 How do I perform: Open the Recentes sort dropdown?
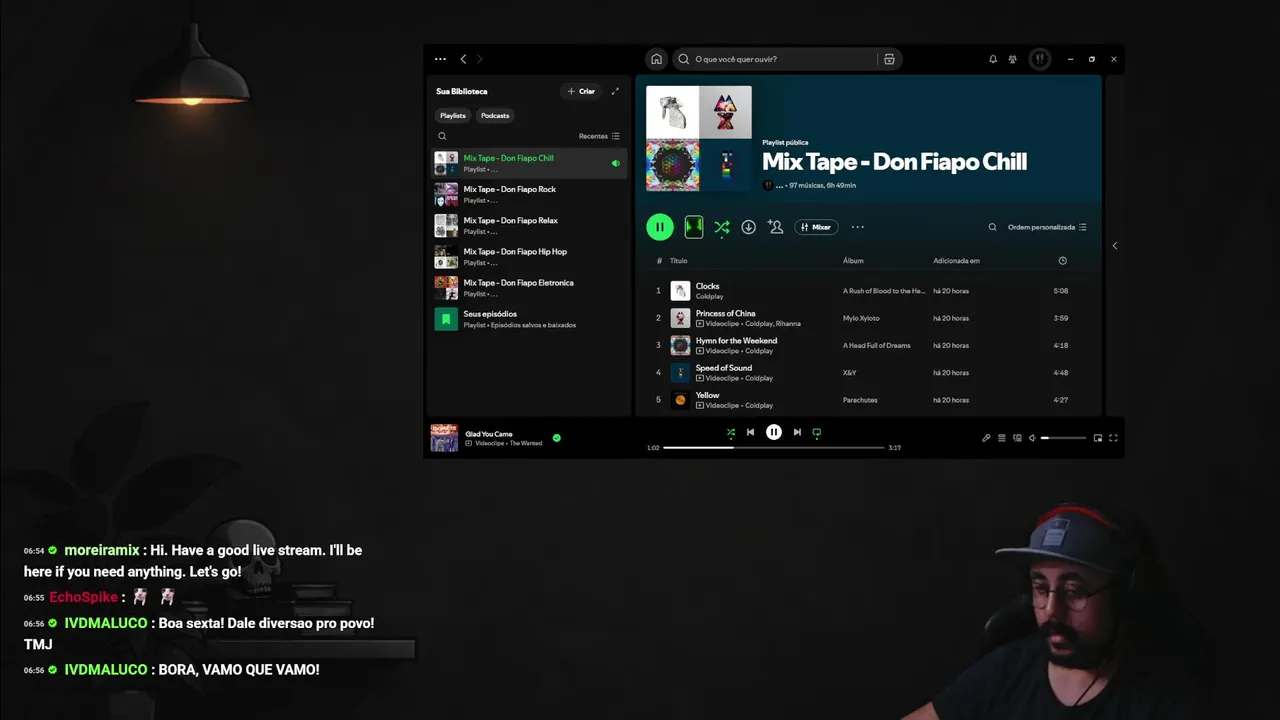[x=599, y=136]
